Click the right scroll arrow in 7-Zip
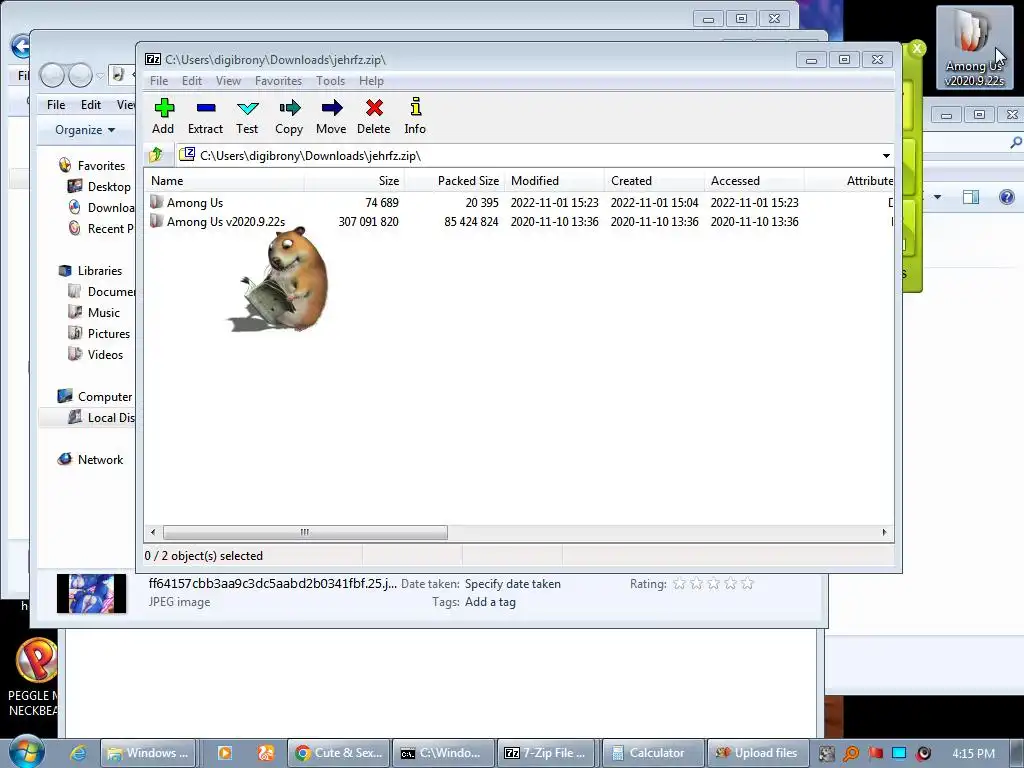 point(884,532)
